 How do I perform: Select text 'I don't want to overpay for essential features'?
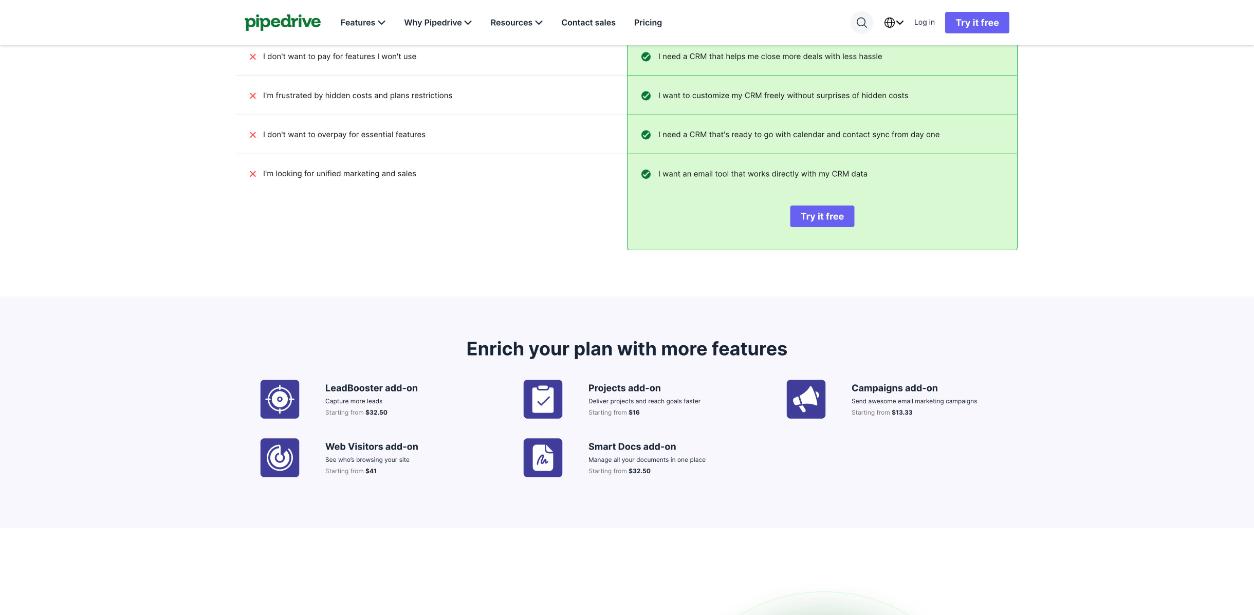(x=344, y=135)
